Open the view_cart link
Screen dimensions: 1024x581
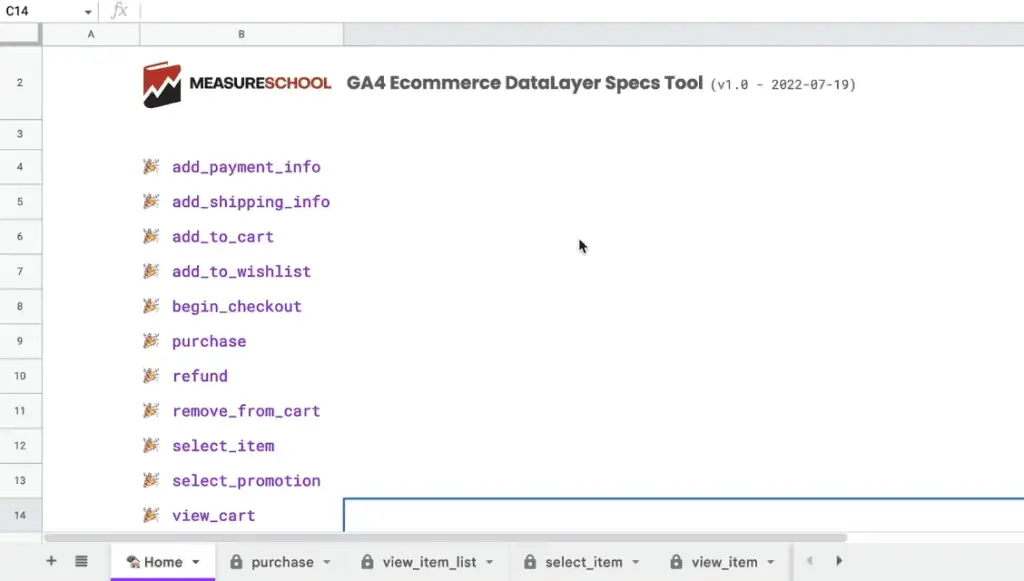coord(214,515)
